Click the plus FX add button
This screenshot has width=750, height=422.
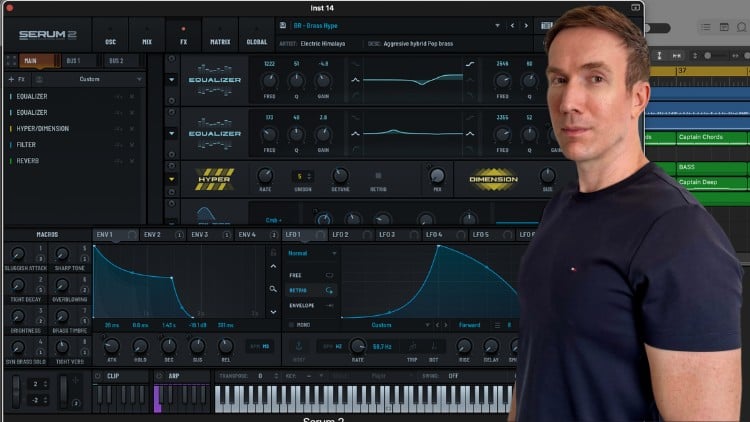coord(16,79)
